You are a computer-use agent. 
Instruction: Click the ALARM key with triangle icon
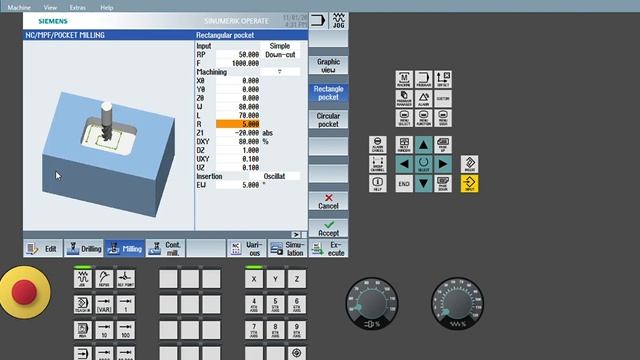[x=423, y=98]
